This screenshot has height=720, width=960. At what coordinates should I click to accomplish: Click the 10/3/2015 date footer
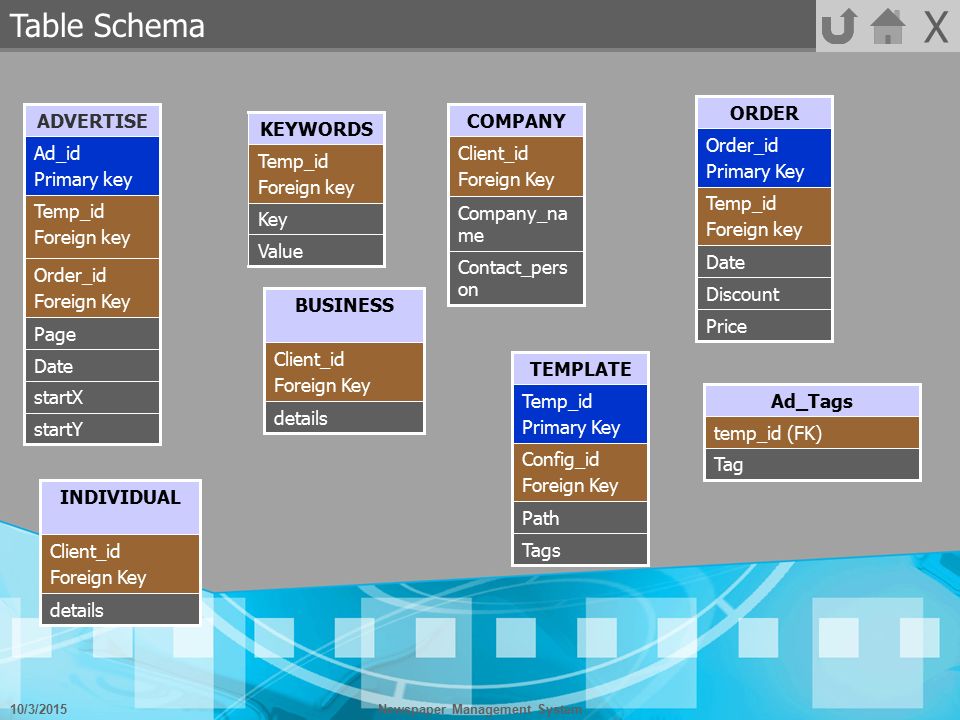[39, 709]
